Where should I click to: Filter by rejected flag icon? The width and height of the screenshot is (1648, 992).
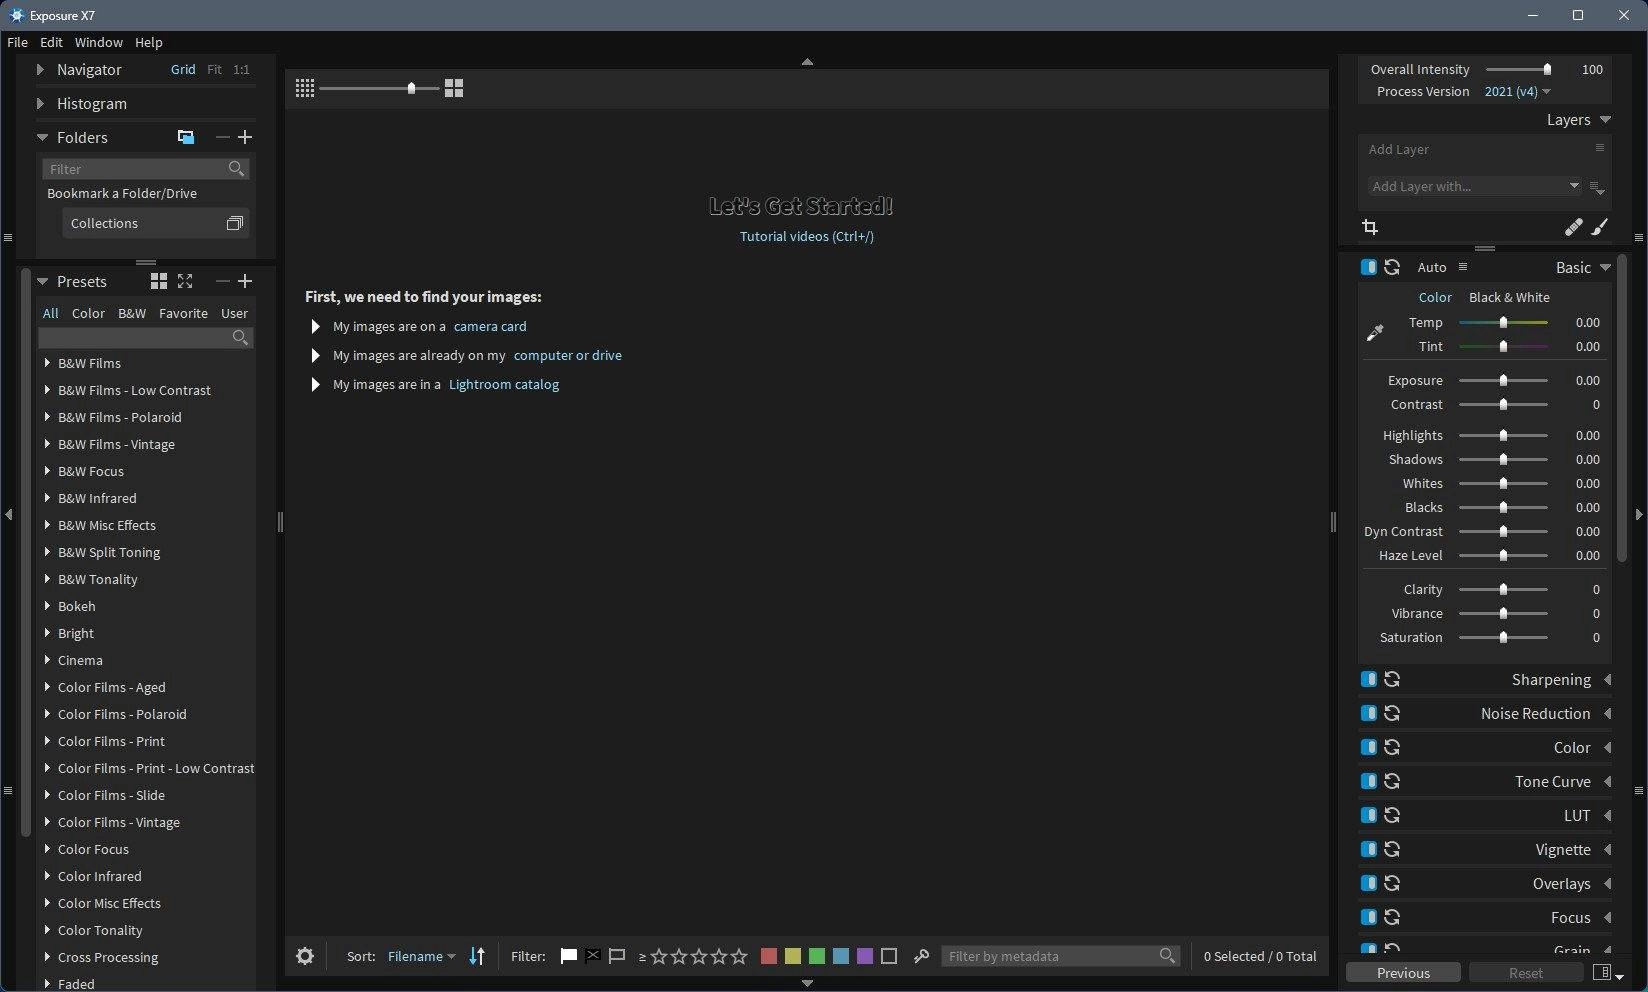point(593,956)
